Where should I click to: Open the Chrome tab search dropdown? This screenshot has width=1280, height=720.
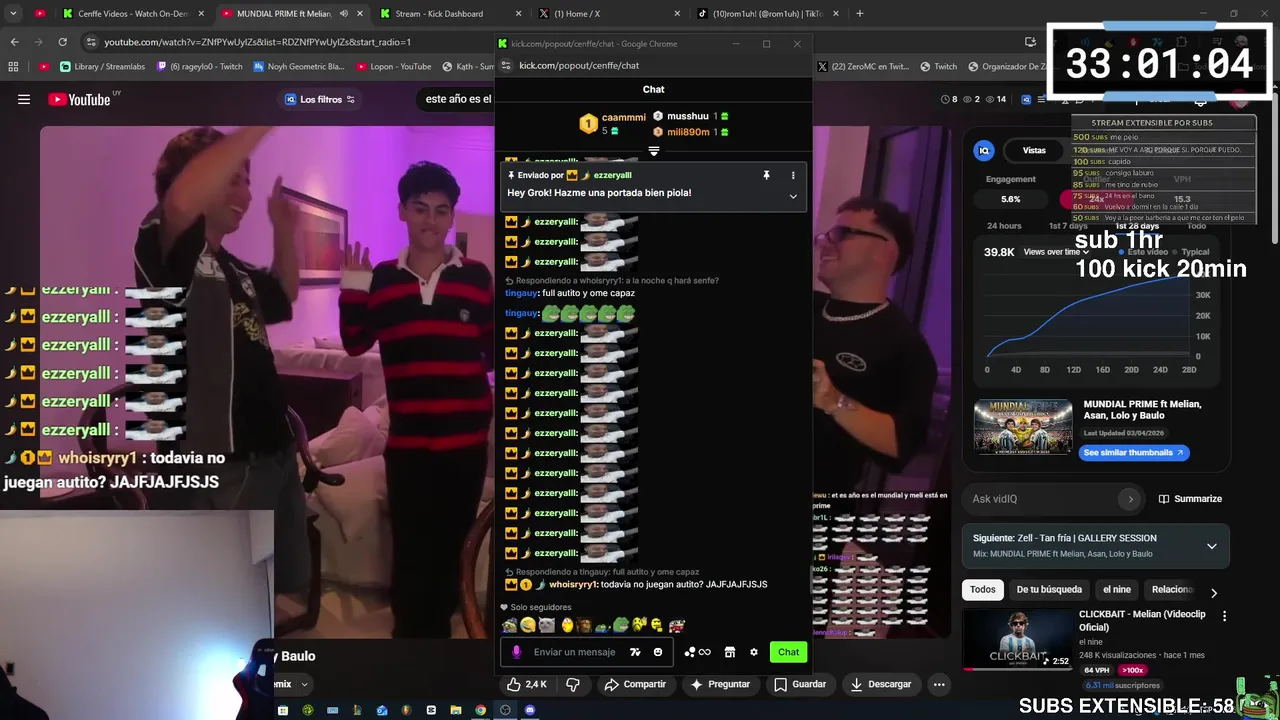pyautogui.click(x=13, y=14)
